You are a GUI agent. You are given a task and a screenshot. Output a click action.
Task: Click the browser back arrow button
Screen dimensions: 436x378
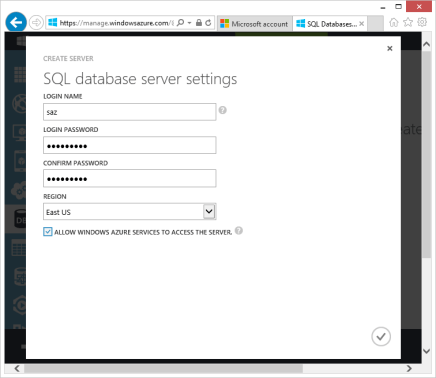[x=16, y=22]
